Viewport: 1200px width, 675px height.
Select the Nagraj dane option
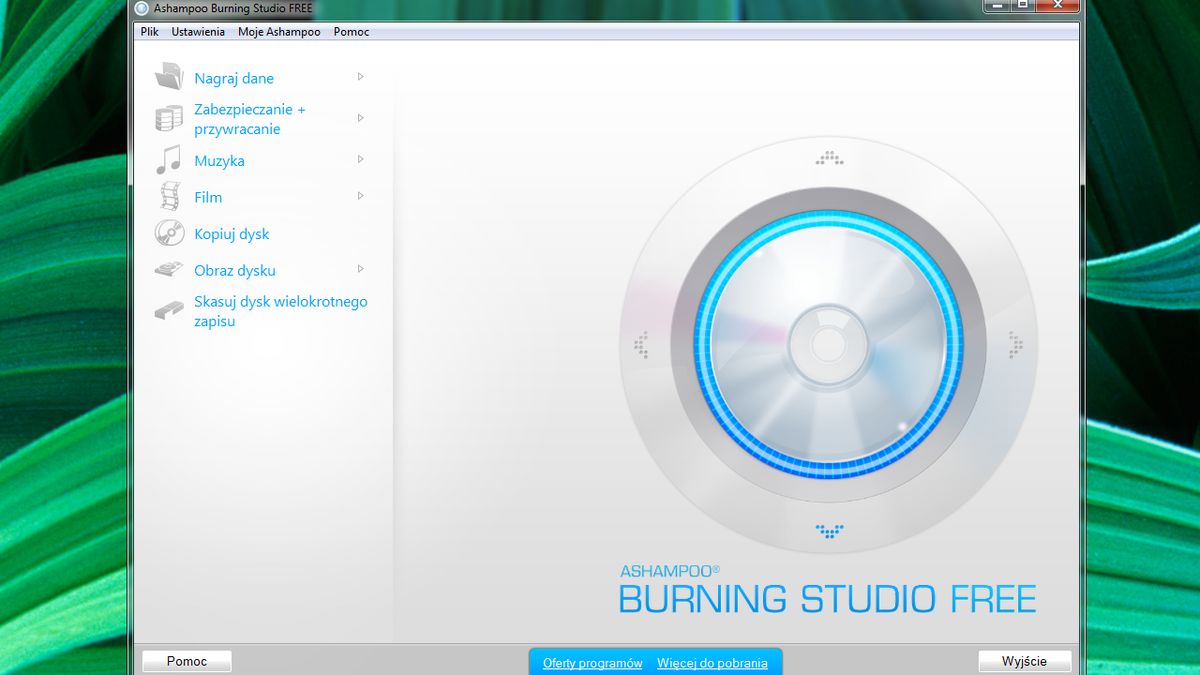234,78
